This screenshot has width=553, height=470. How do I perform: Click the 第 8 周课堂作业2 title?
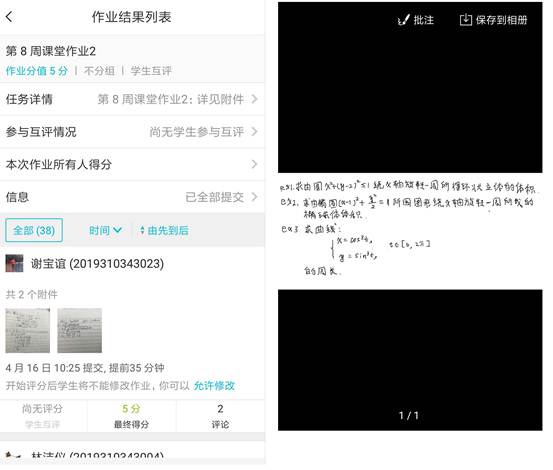point(51,51)
